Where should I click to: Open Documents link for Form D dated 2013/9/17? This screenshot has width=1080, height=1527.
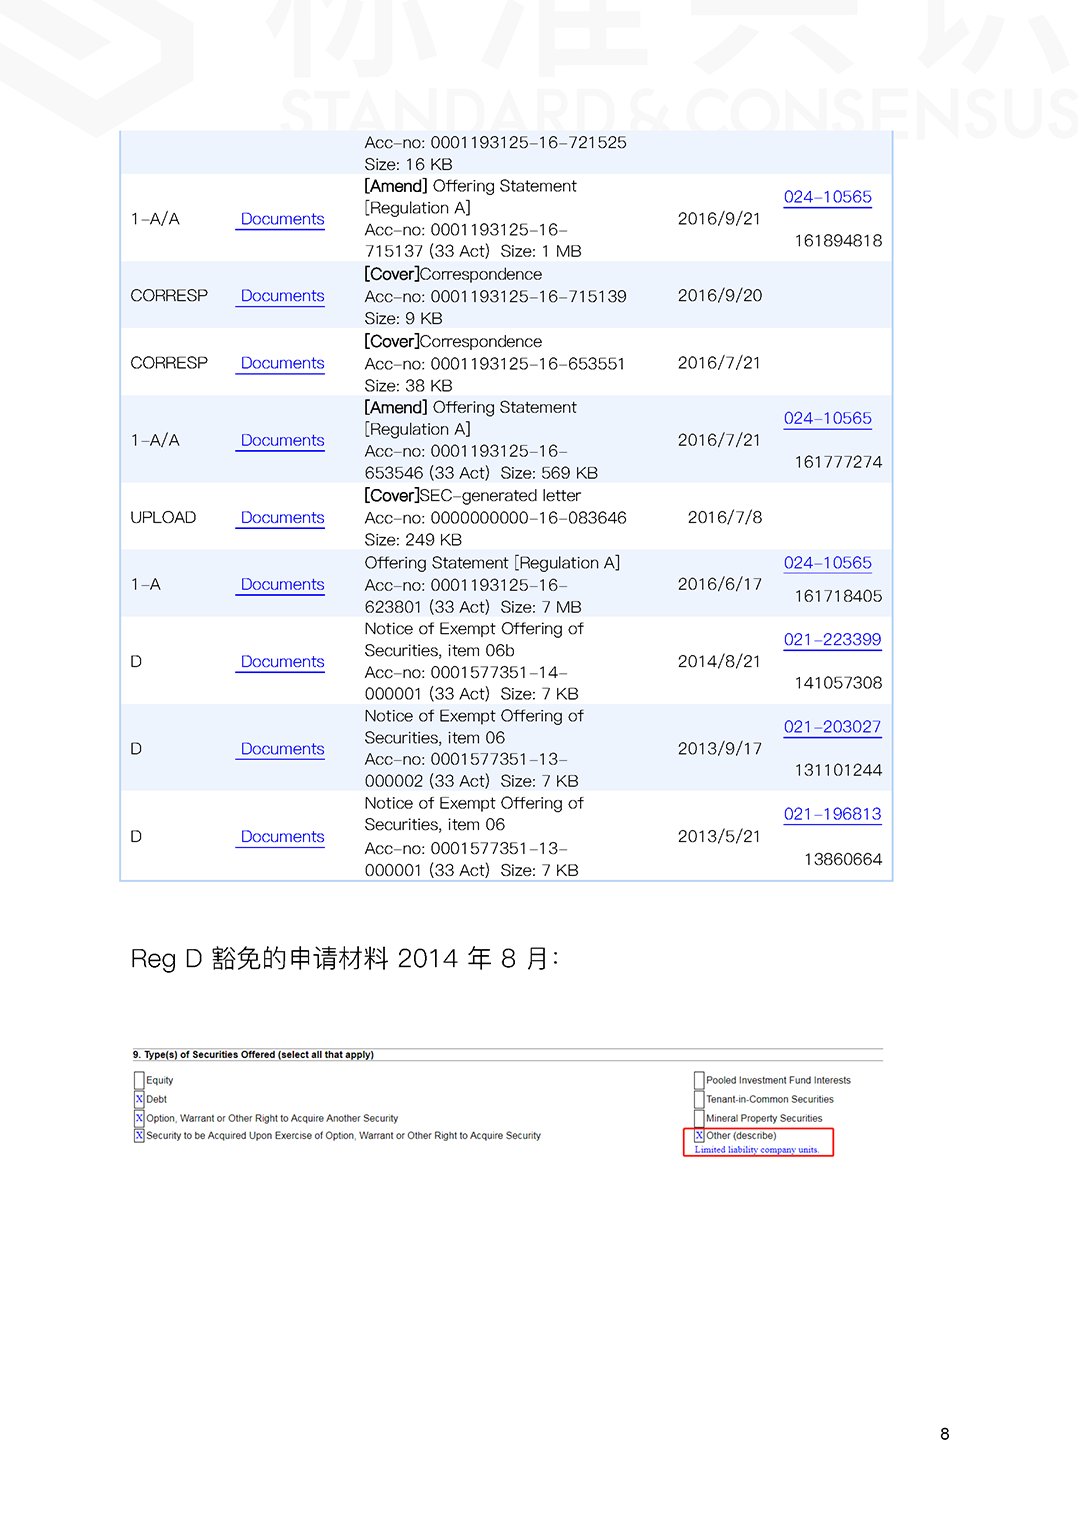[282, 749]
